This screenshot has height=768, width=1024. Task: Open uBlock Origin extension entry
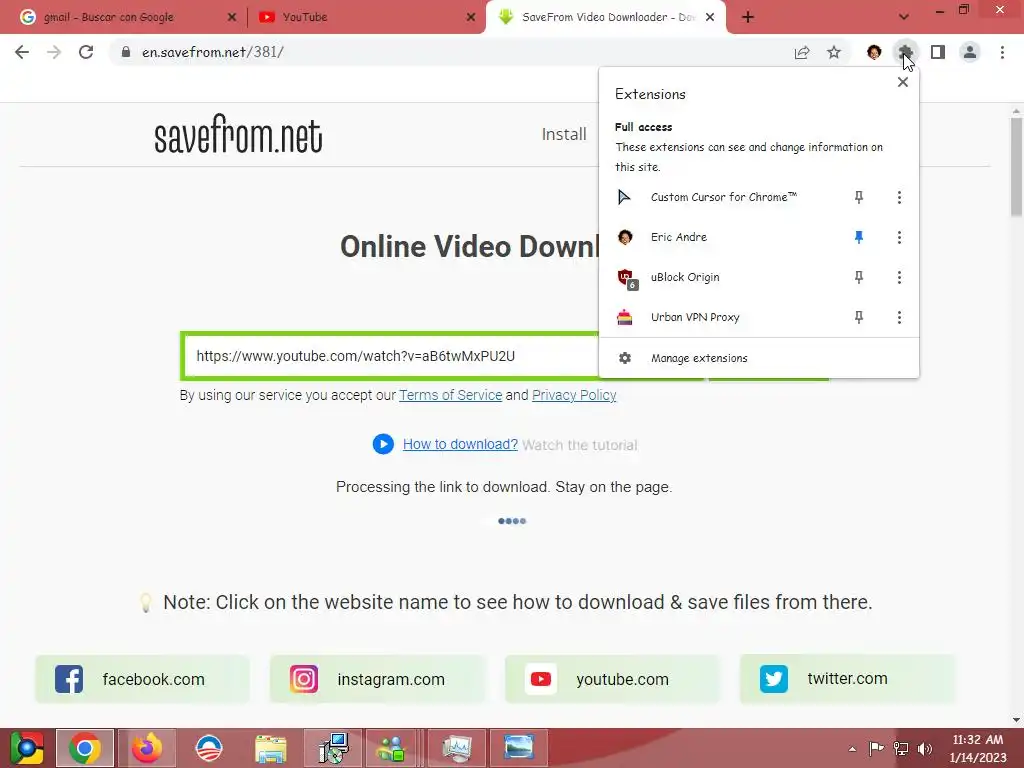click(x=685, y=277)
